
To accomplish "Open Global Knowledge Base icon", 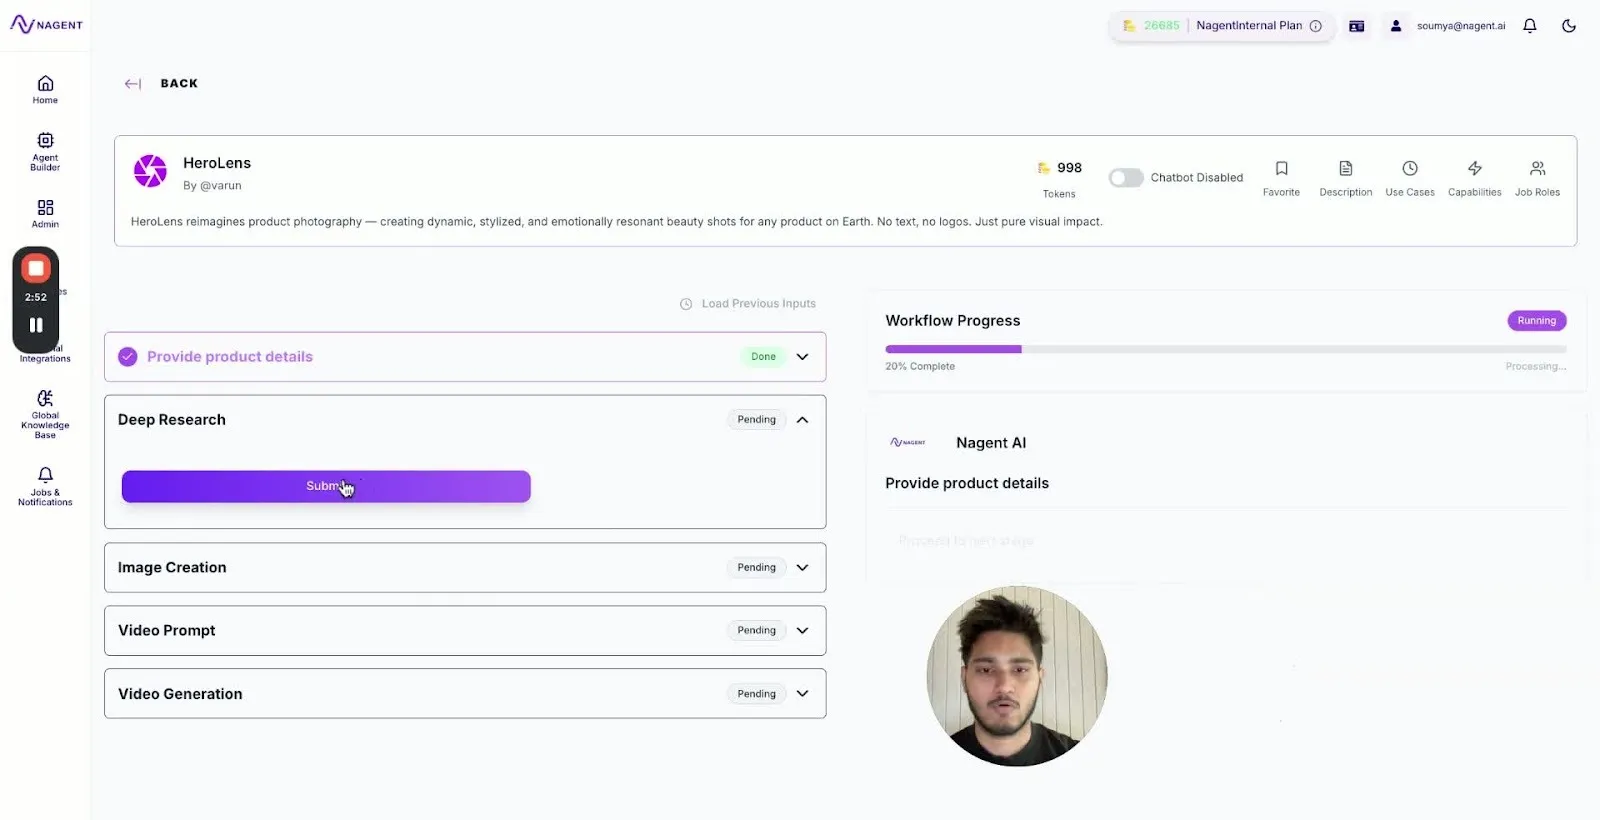I will [x=45, y=398].
